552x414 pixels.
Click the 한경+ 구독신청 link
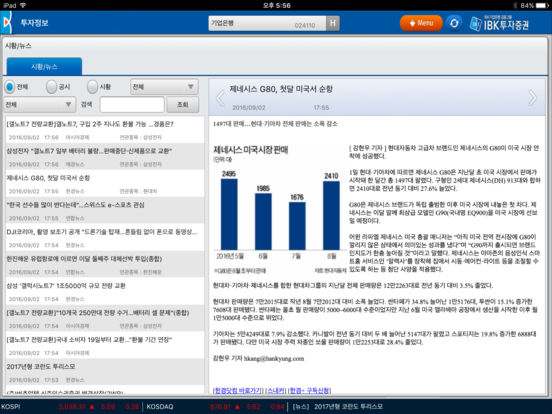pos(309,390)
